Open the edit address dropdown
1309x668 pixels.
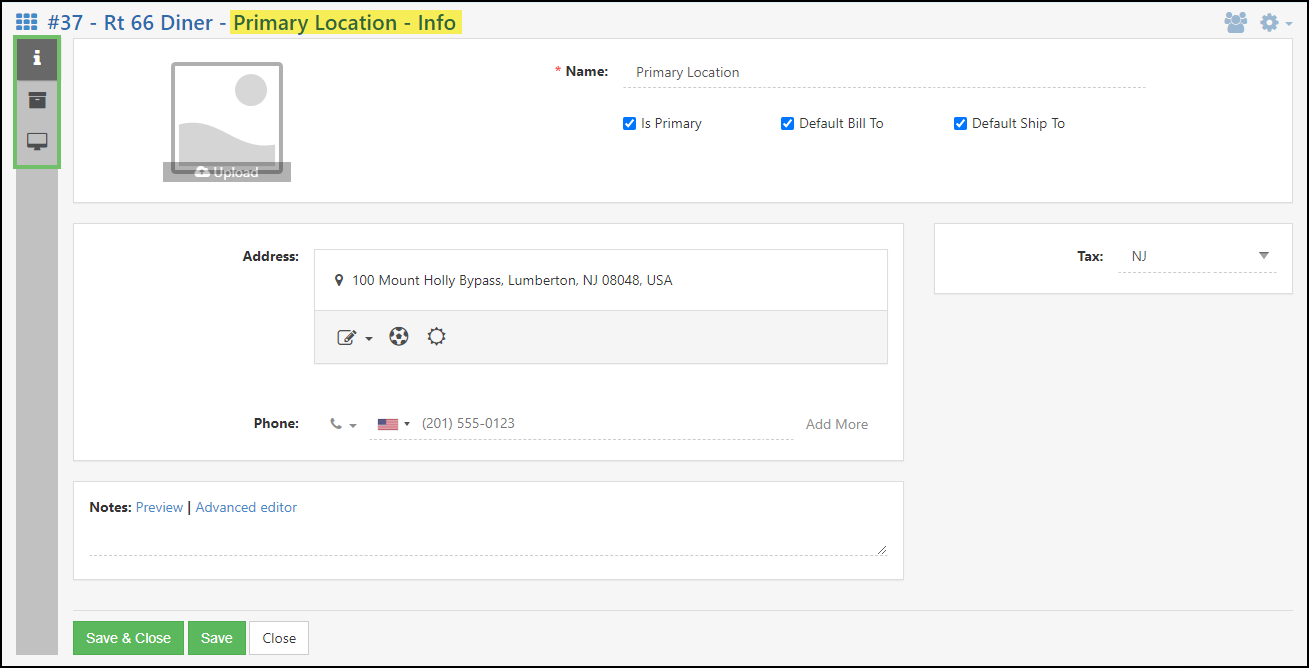click(355, 338)
